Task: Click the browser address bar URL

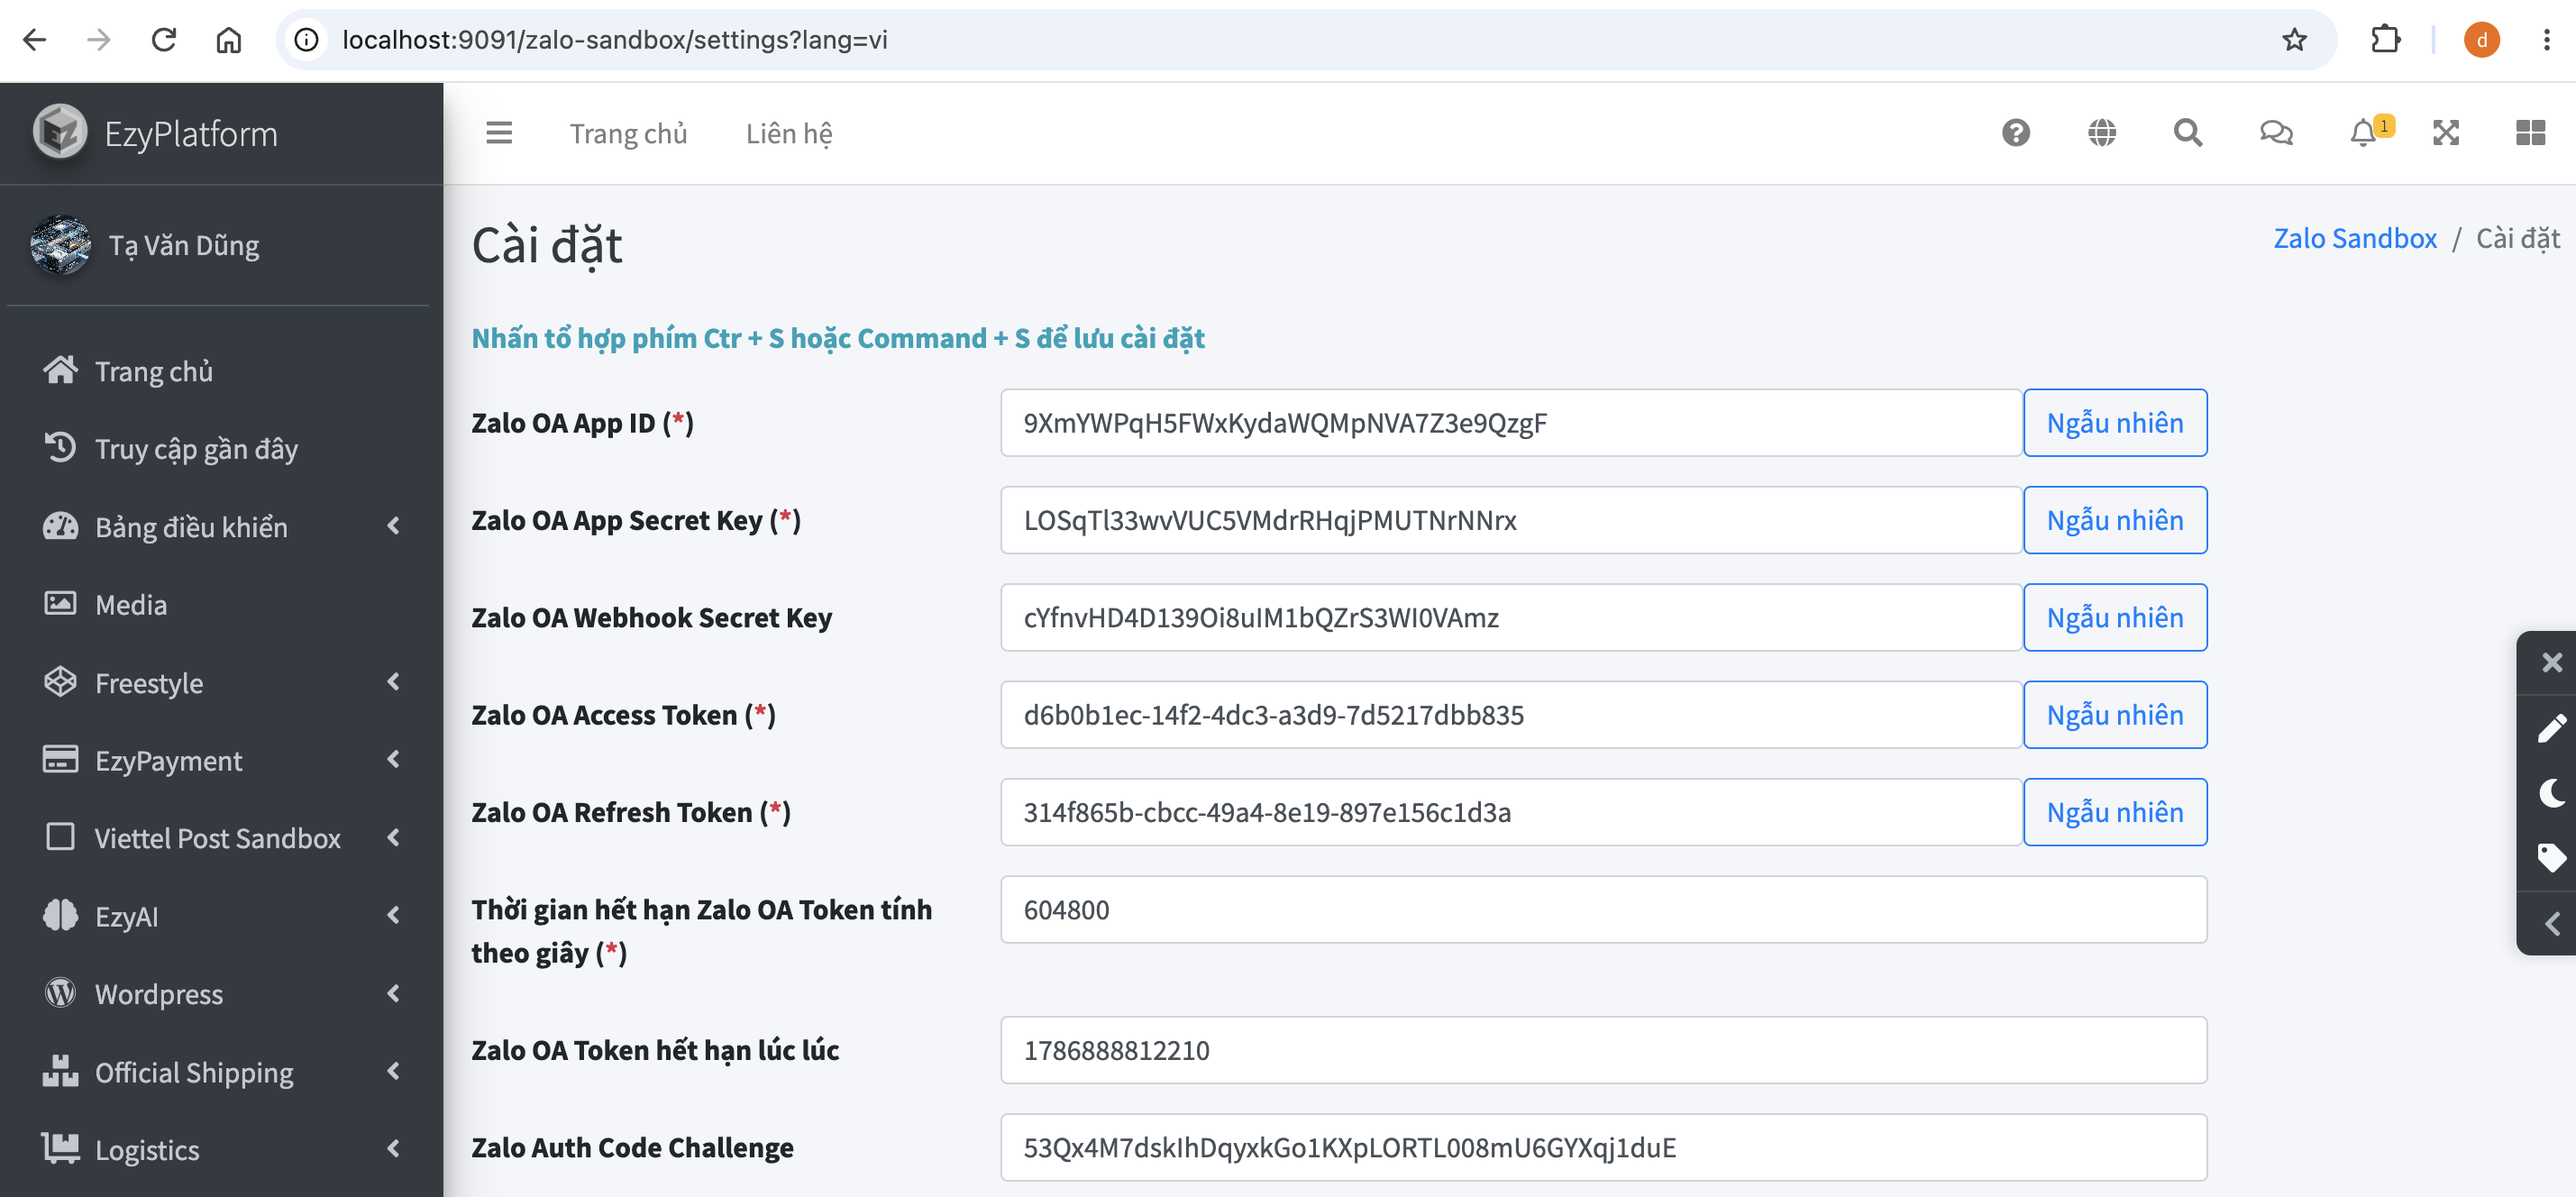Action: [615, 40]
